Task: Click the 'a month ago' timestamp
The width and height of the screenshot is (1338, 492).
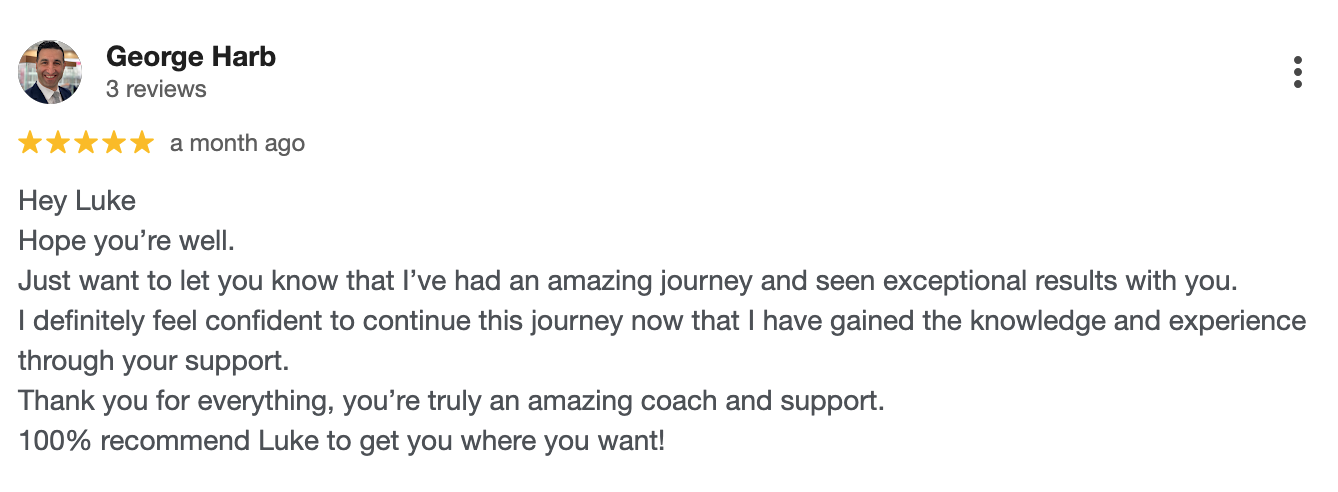Action: [x=237, y=143]
